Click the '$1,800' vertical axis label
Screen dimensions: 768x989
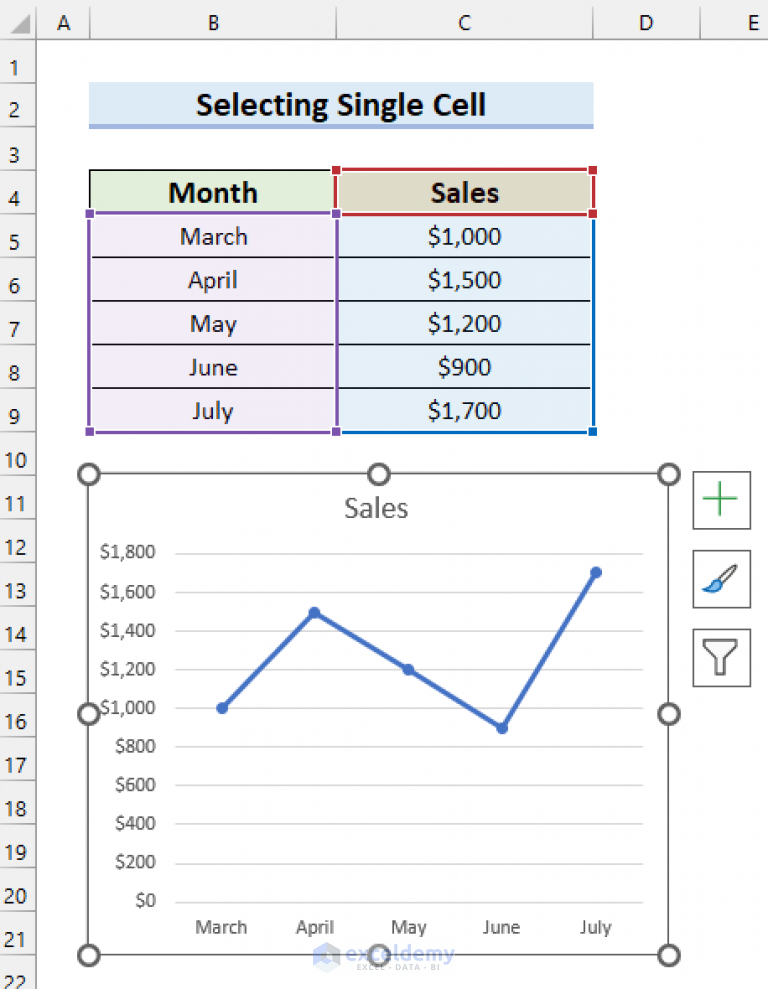click(x=127, y=552)
